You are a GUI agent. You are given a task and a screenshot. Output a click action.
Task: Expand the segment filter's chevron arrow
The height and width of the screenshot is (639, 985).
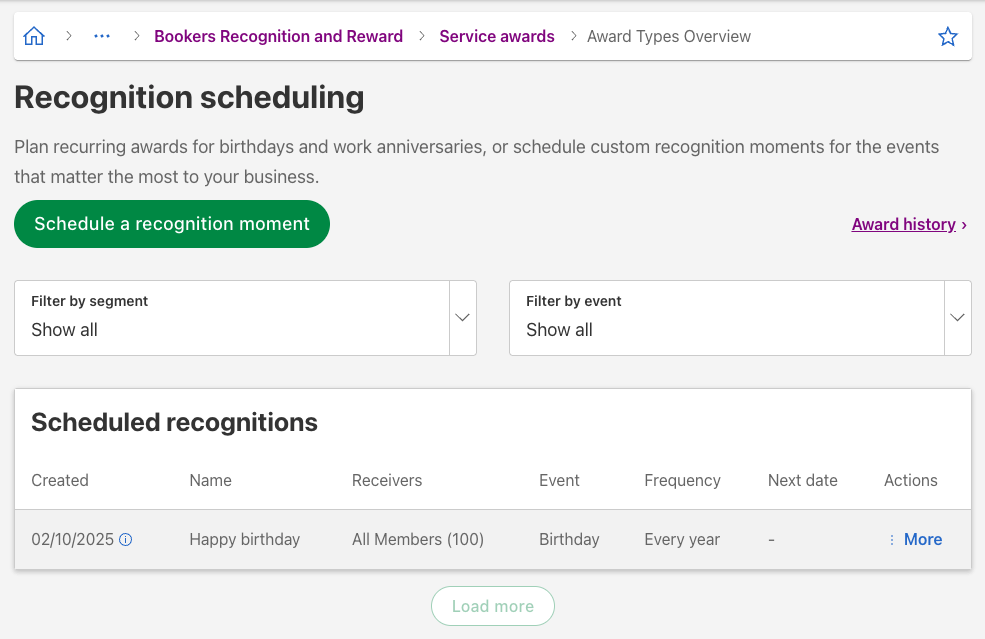click(x=462, y=317)
